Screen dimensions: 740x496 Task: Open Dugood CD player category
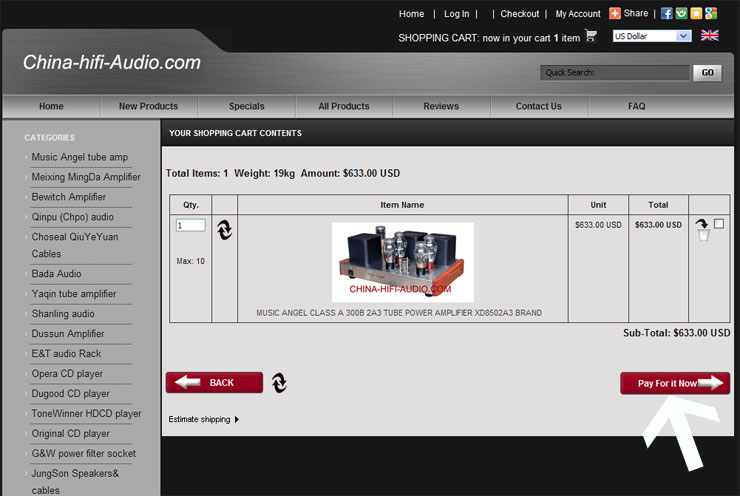[70, 394]
